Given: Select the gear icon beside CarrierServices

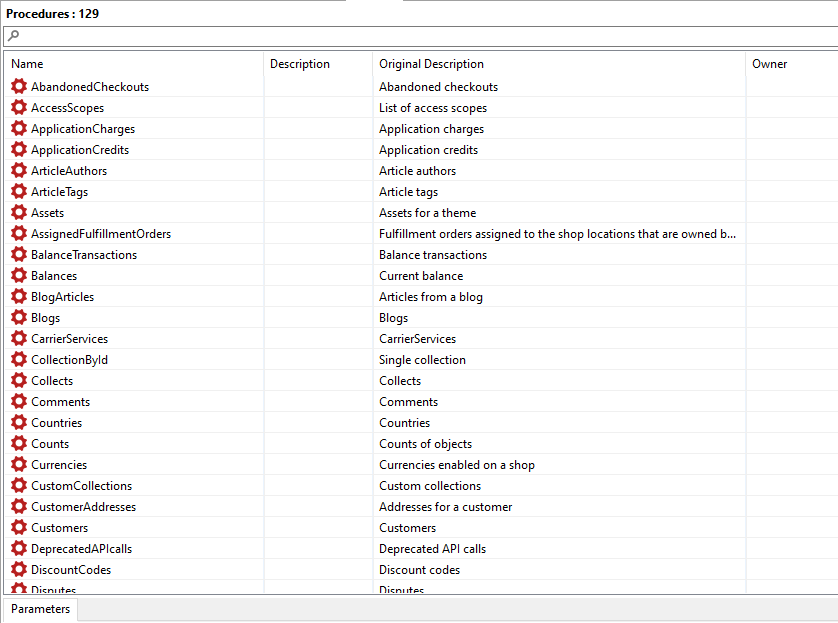Looking at the screenshot, I should (19, 339).
